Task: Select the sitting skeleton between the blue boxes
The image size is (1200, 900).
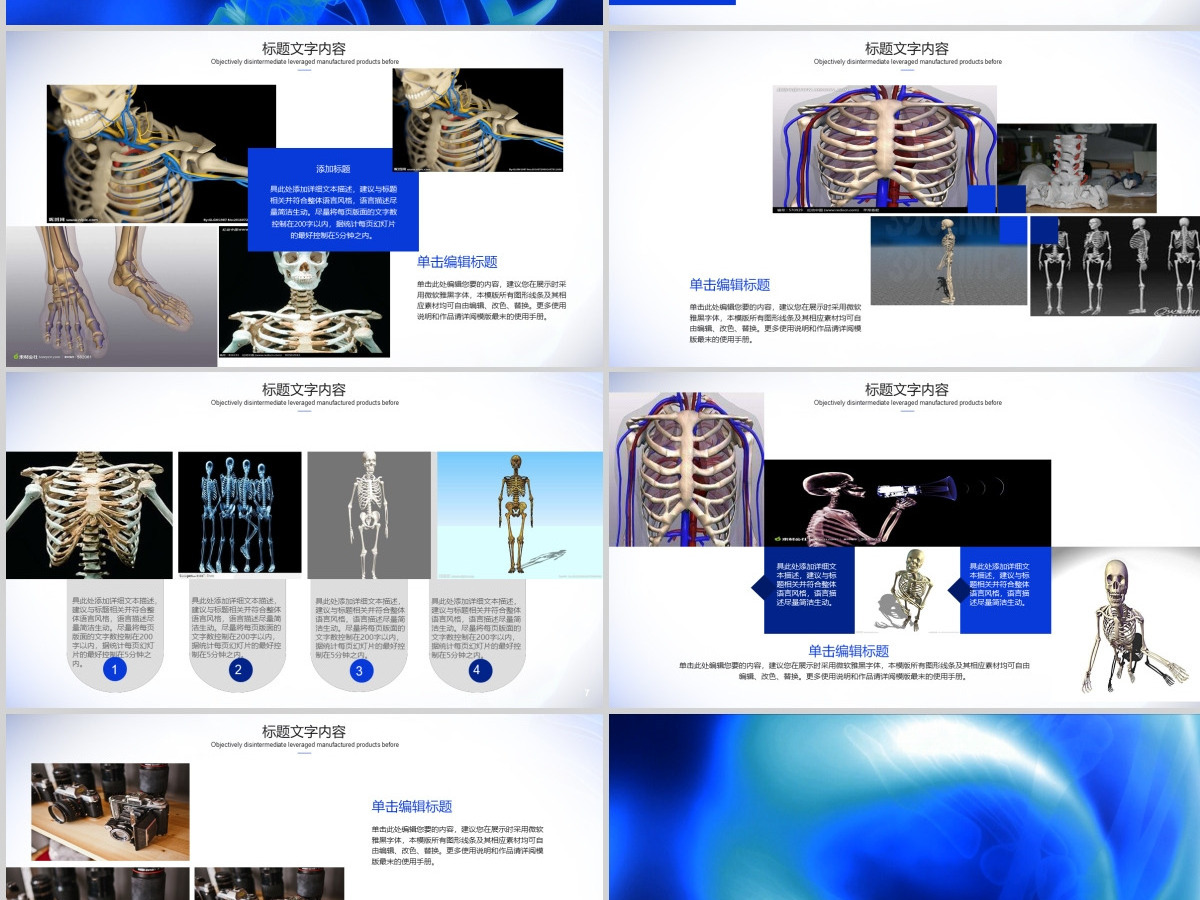Action: 907,590
